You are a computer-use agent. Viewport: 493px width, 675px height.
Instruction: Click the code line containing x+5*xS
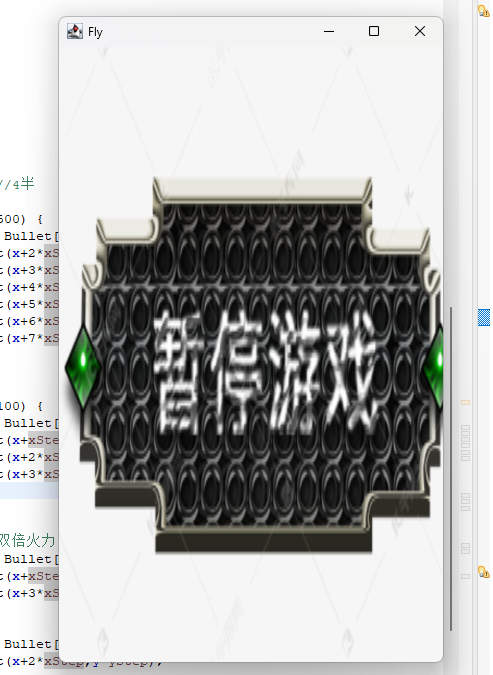point(29,304)
